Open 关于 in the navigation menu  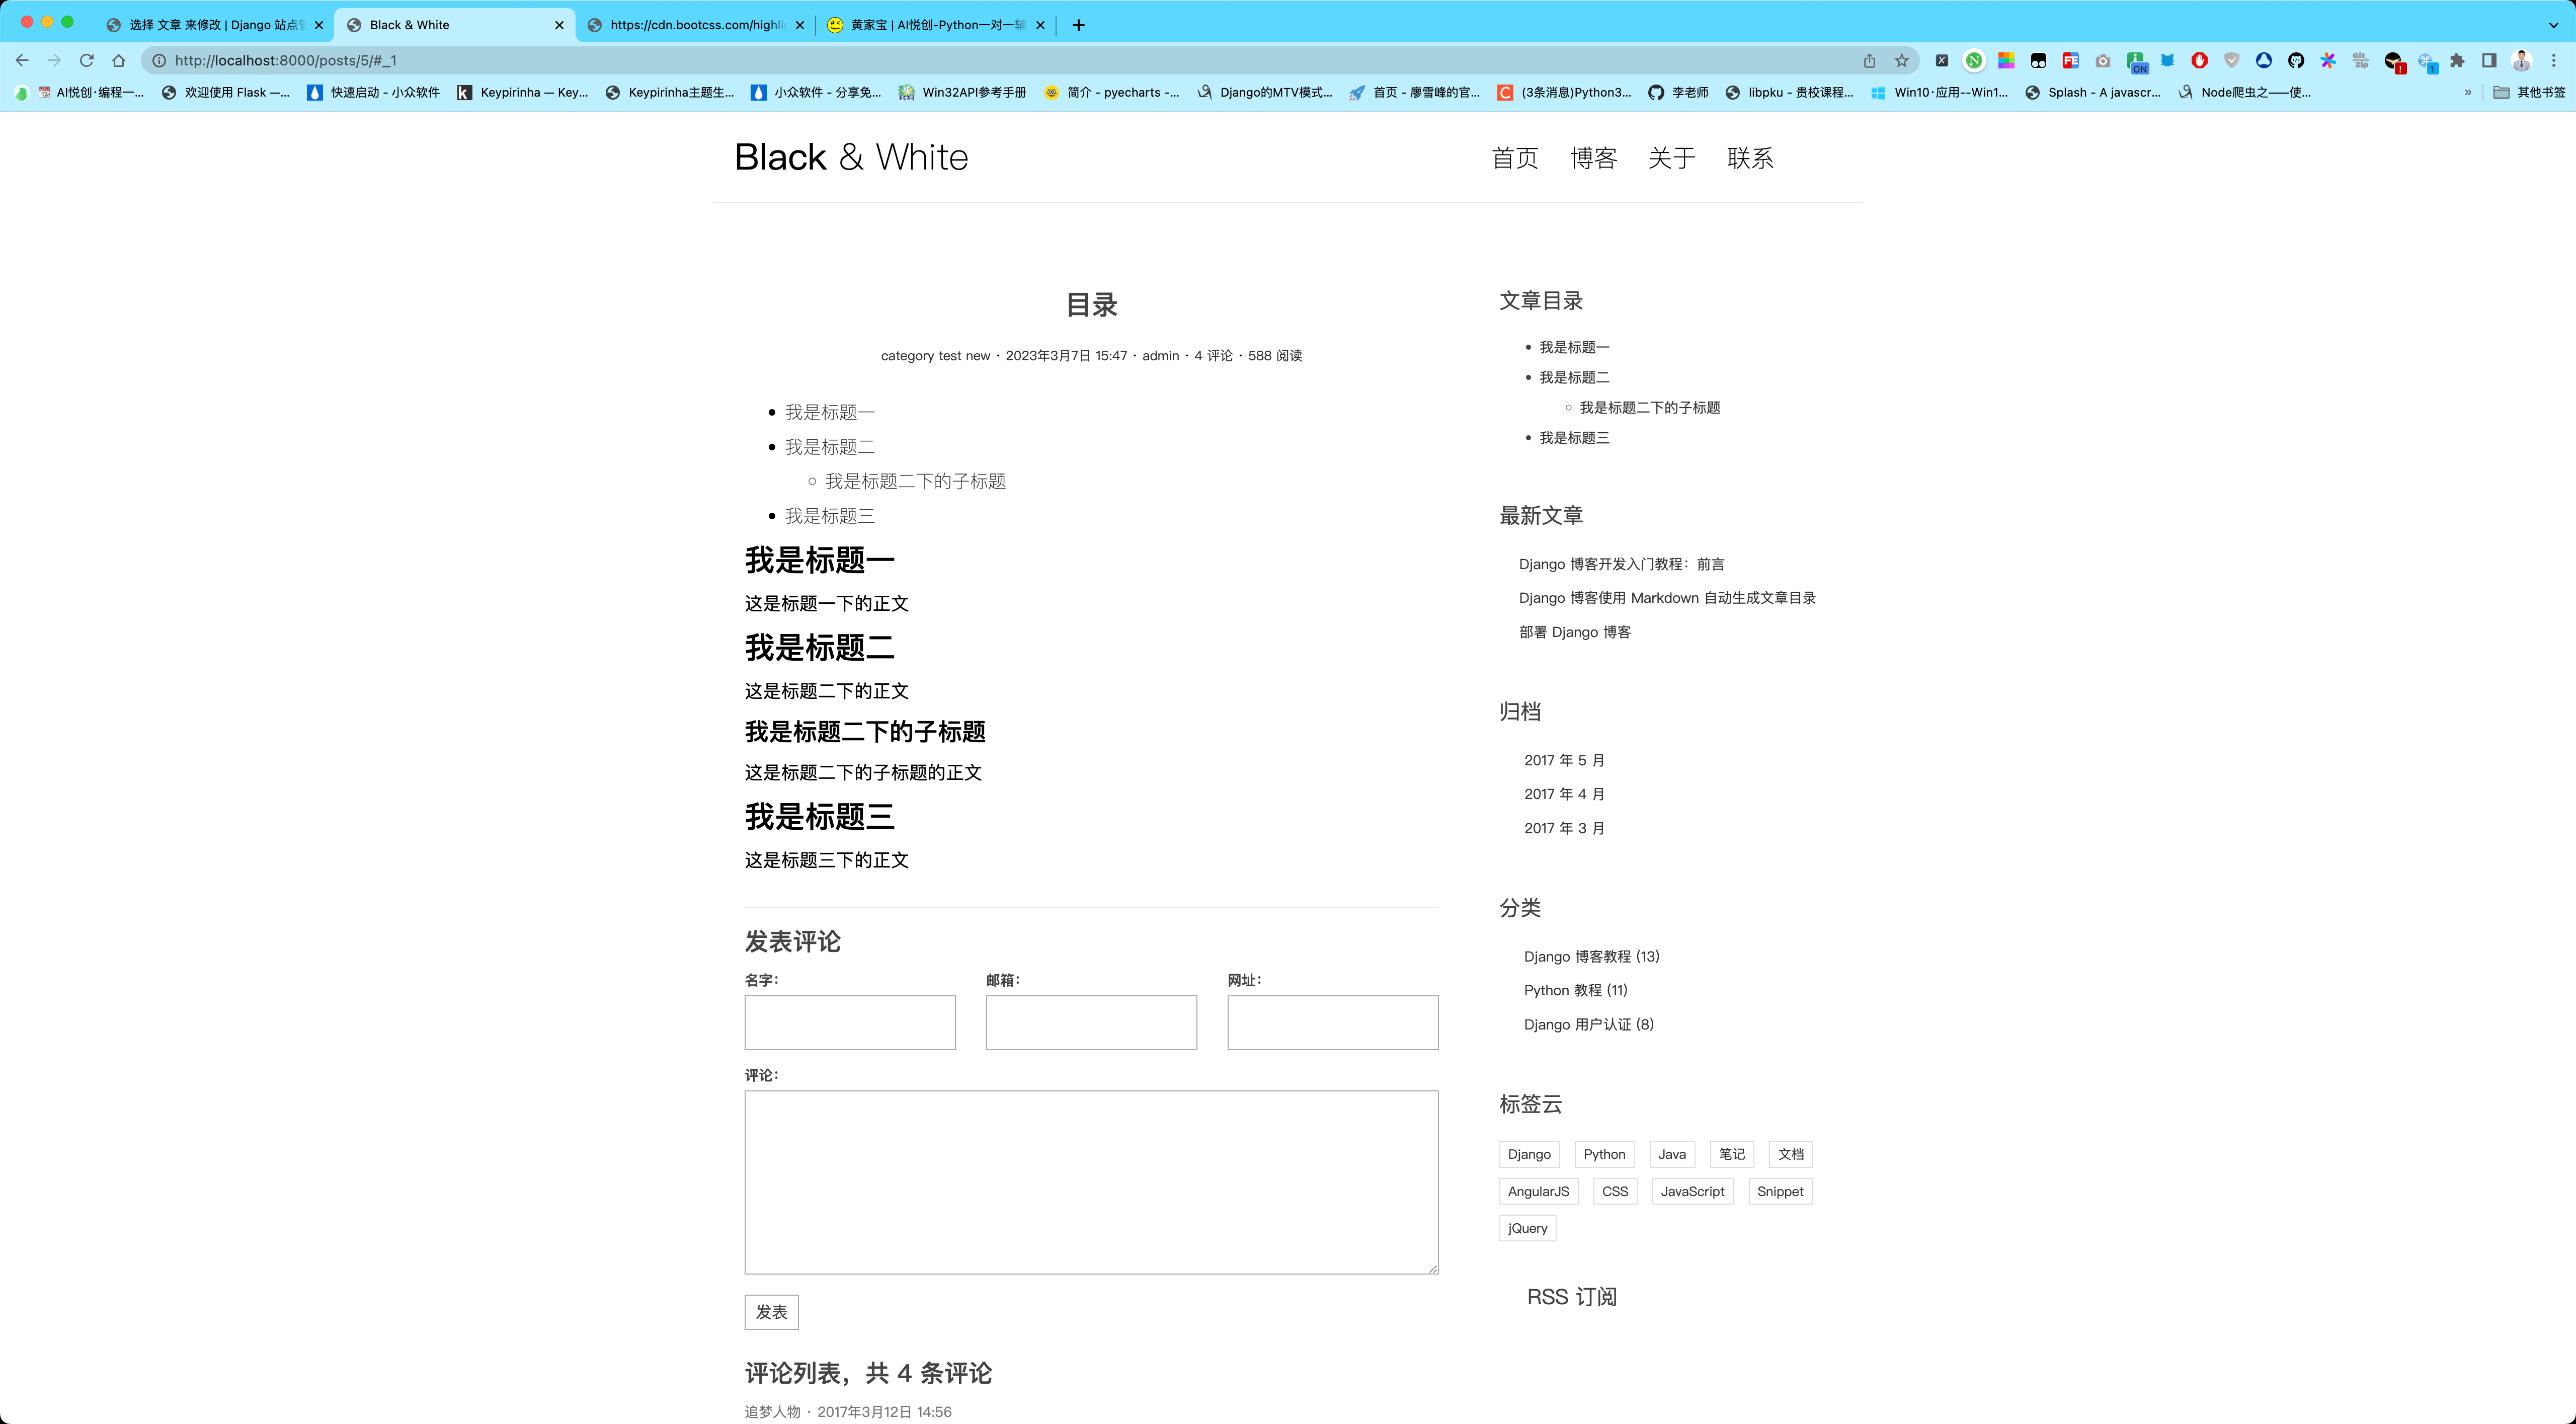(x=1671, y=158)
